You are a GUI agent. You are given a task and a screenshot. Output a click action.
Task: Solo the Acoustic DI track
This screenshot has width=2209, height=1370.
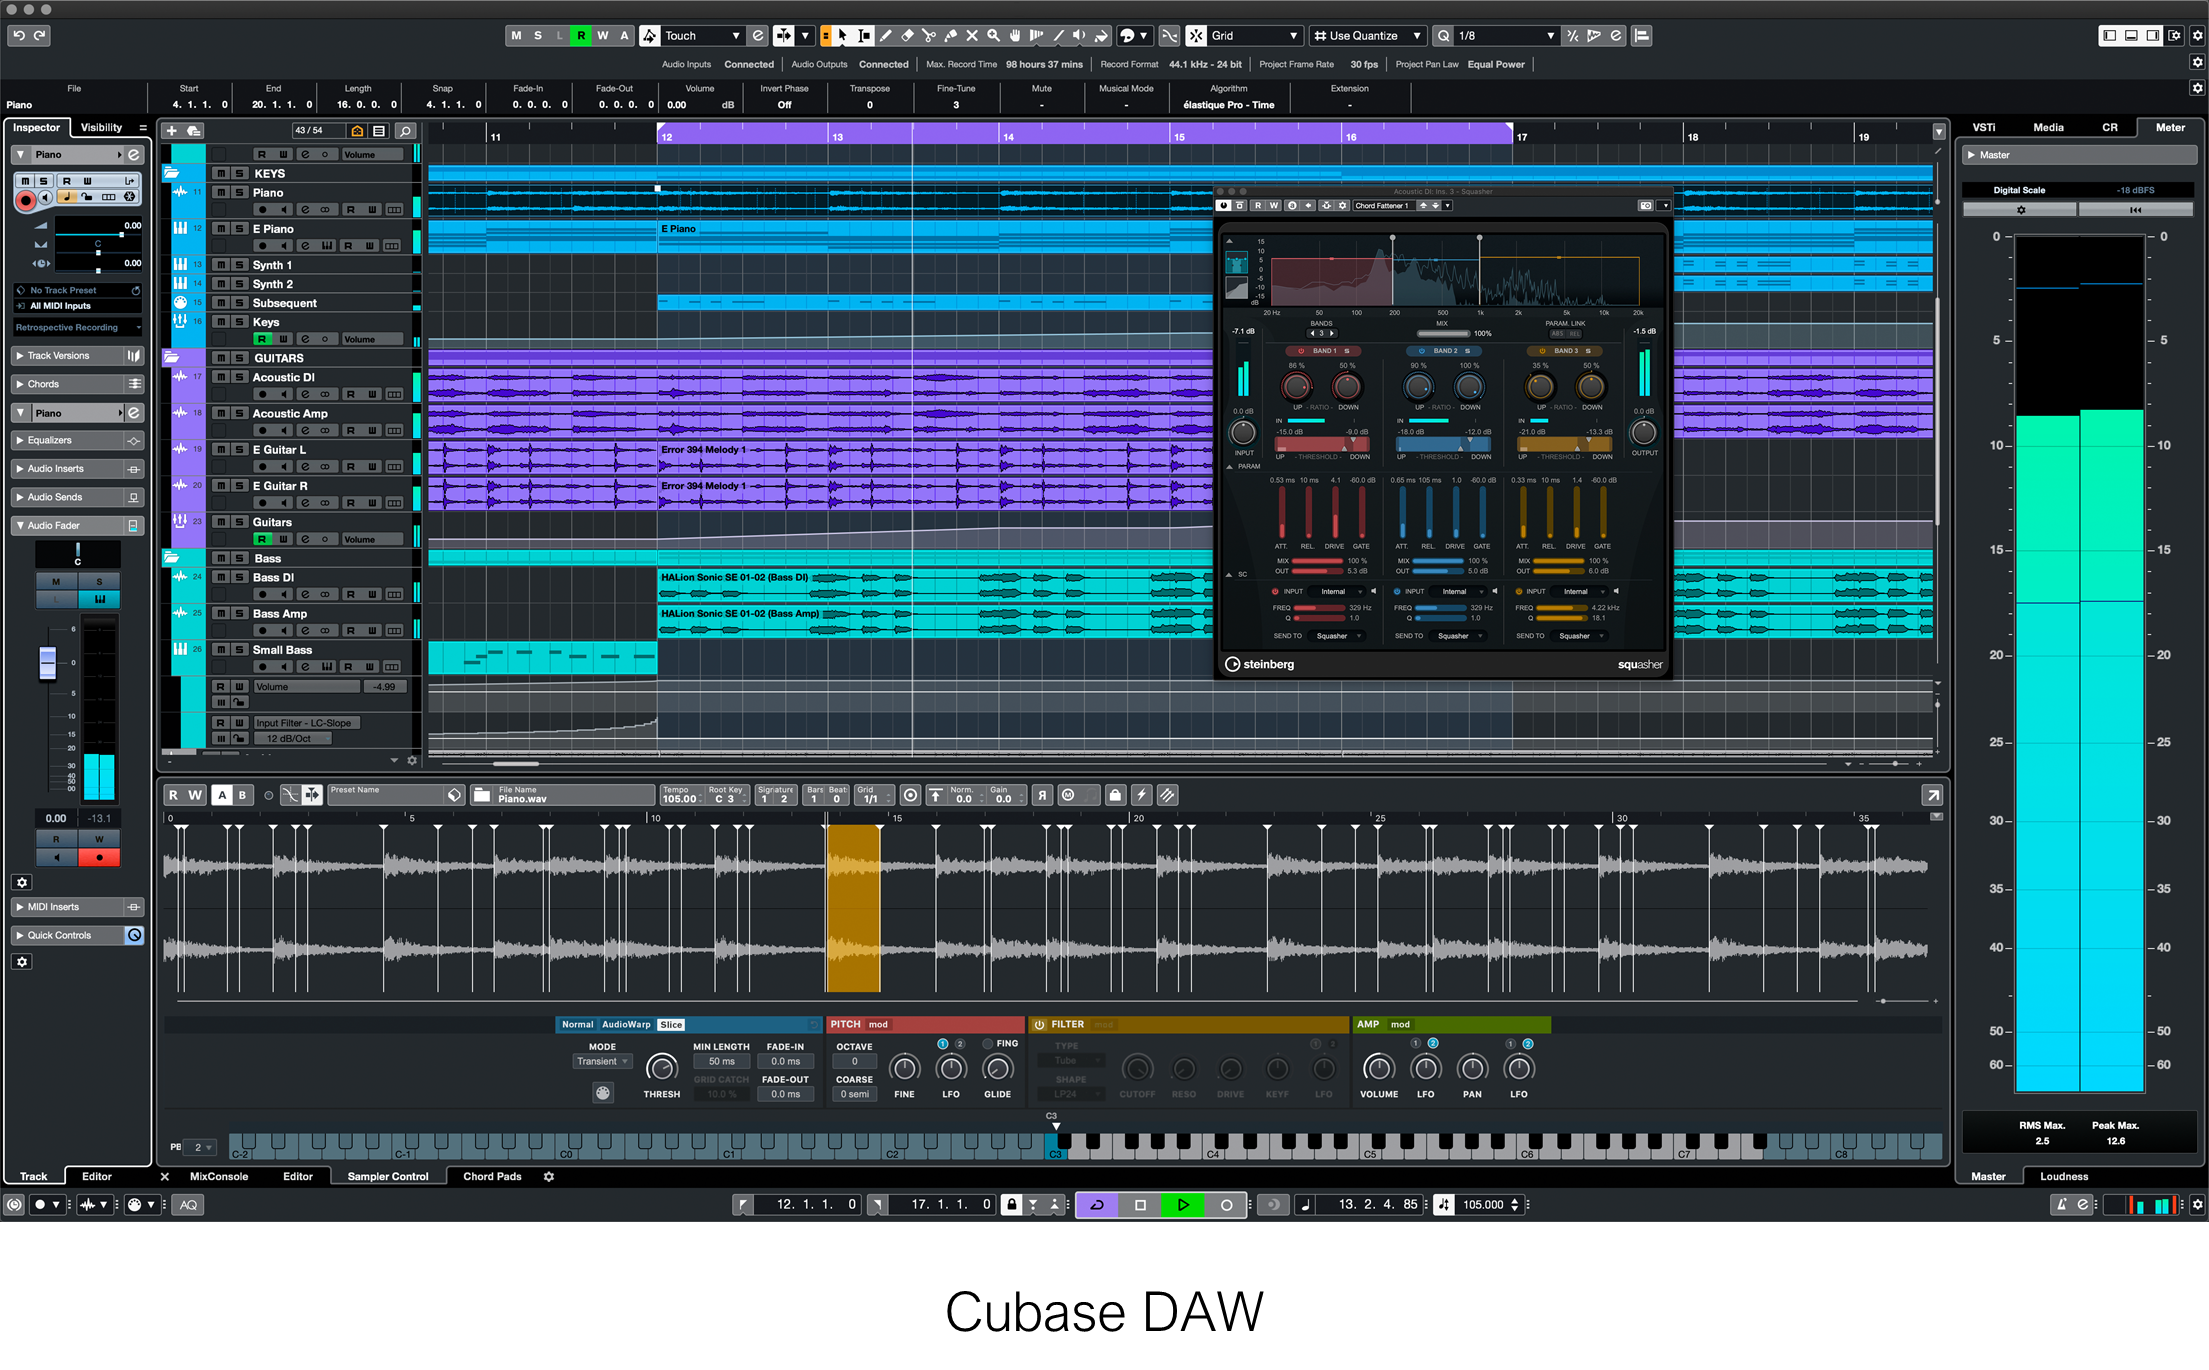[239, 377]
